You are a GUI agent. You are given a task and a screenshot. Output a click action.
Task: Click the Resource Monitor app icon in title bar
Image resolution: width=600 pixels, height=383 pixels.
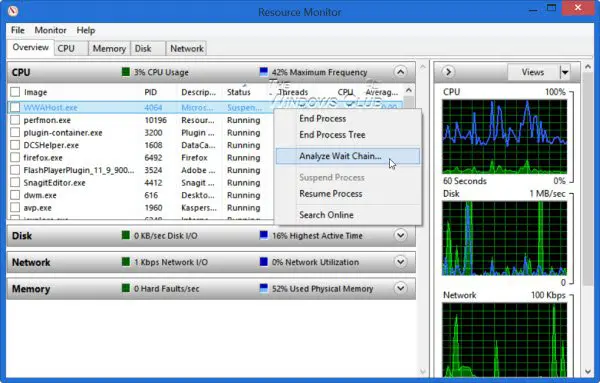(13, 11)
